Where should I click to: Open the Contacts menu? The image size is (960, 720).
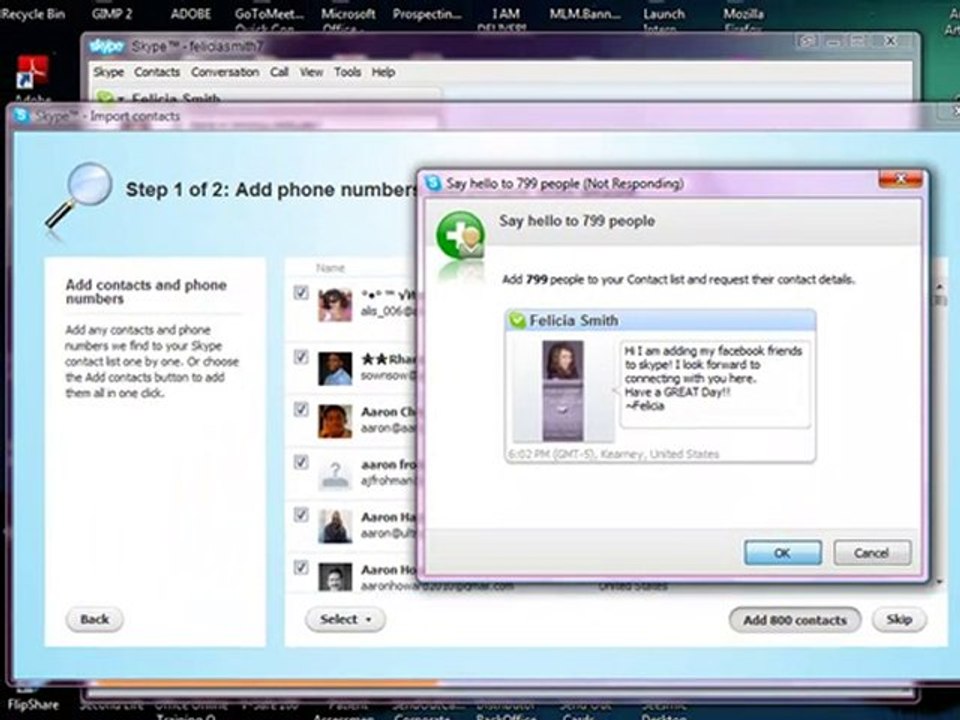[x=157, y=72]
